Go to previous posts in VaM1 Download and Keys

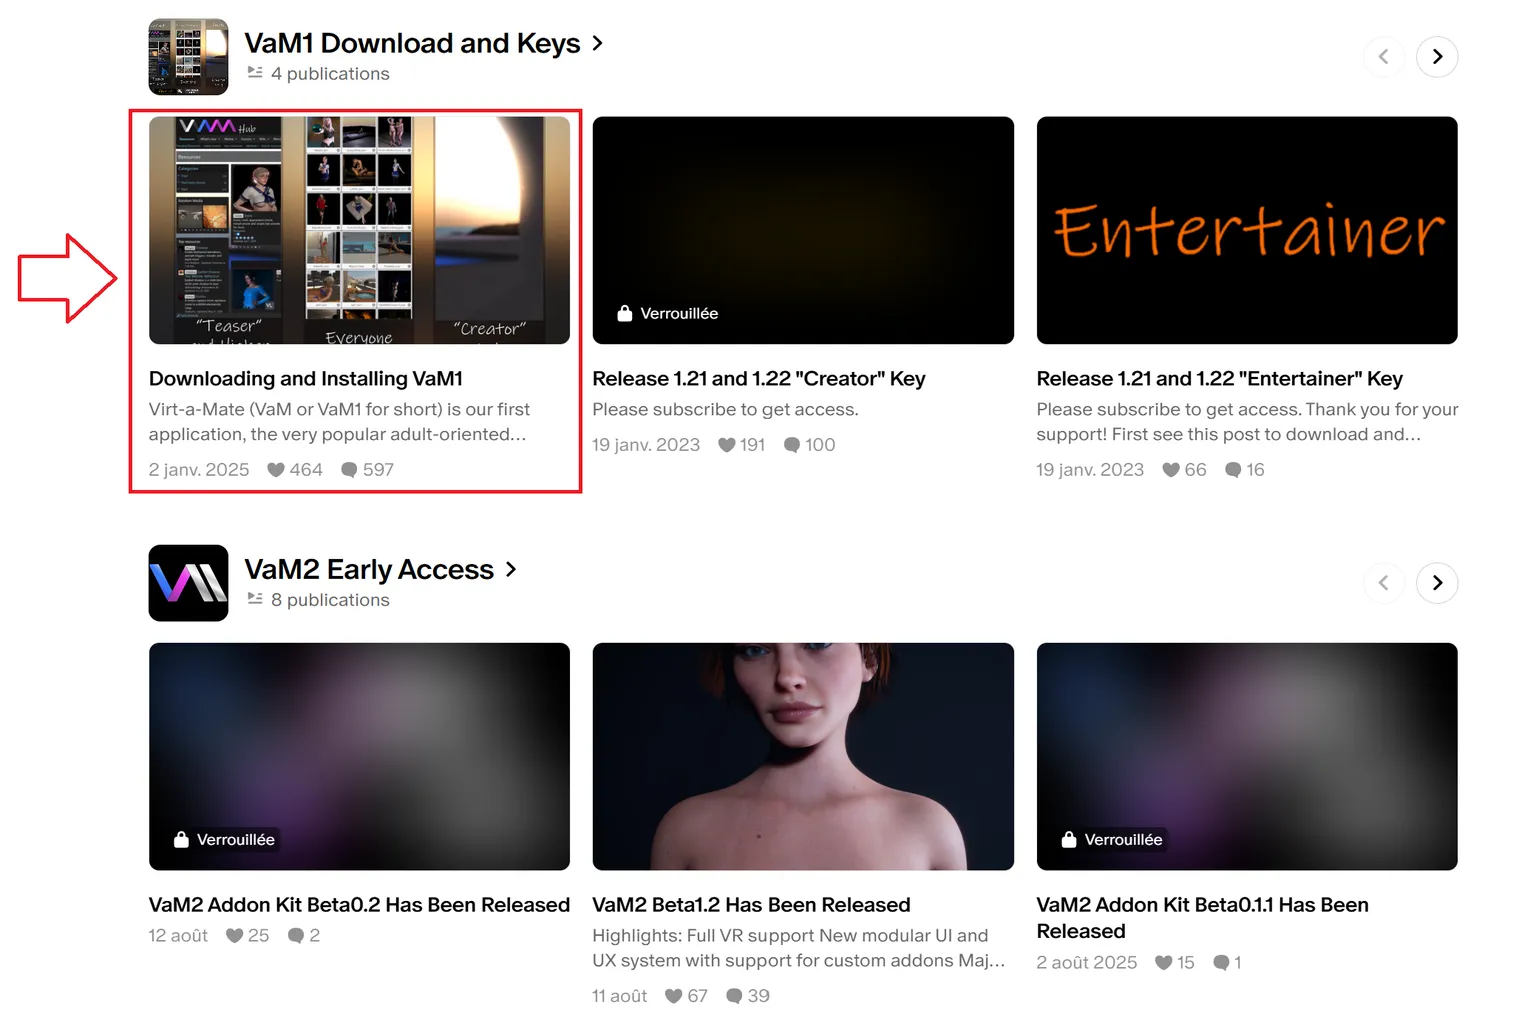pyautogui.click(x=1384, y=57)
